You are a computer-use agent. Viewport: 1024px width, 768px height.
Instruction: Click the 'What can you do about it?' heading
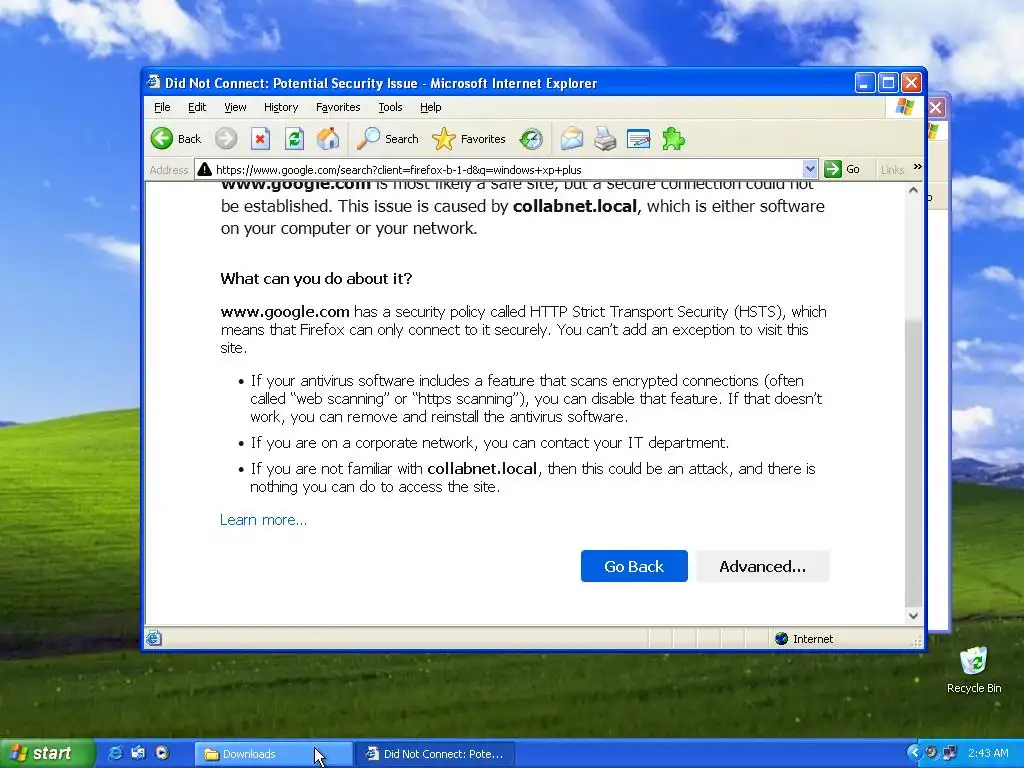[x=316, y=279]
